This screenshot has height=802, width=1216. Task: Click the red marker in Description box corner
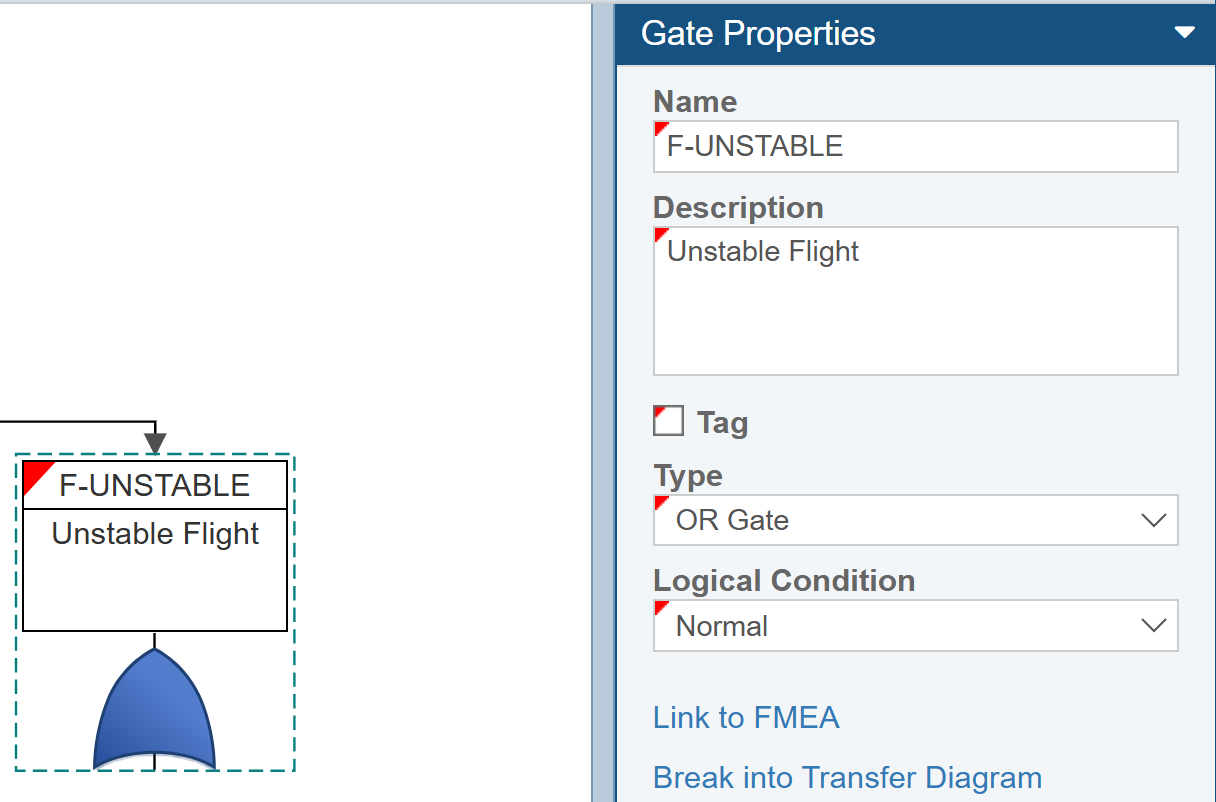(x=660, y=234)
